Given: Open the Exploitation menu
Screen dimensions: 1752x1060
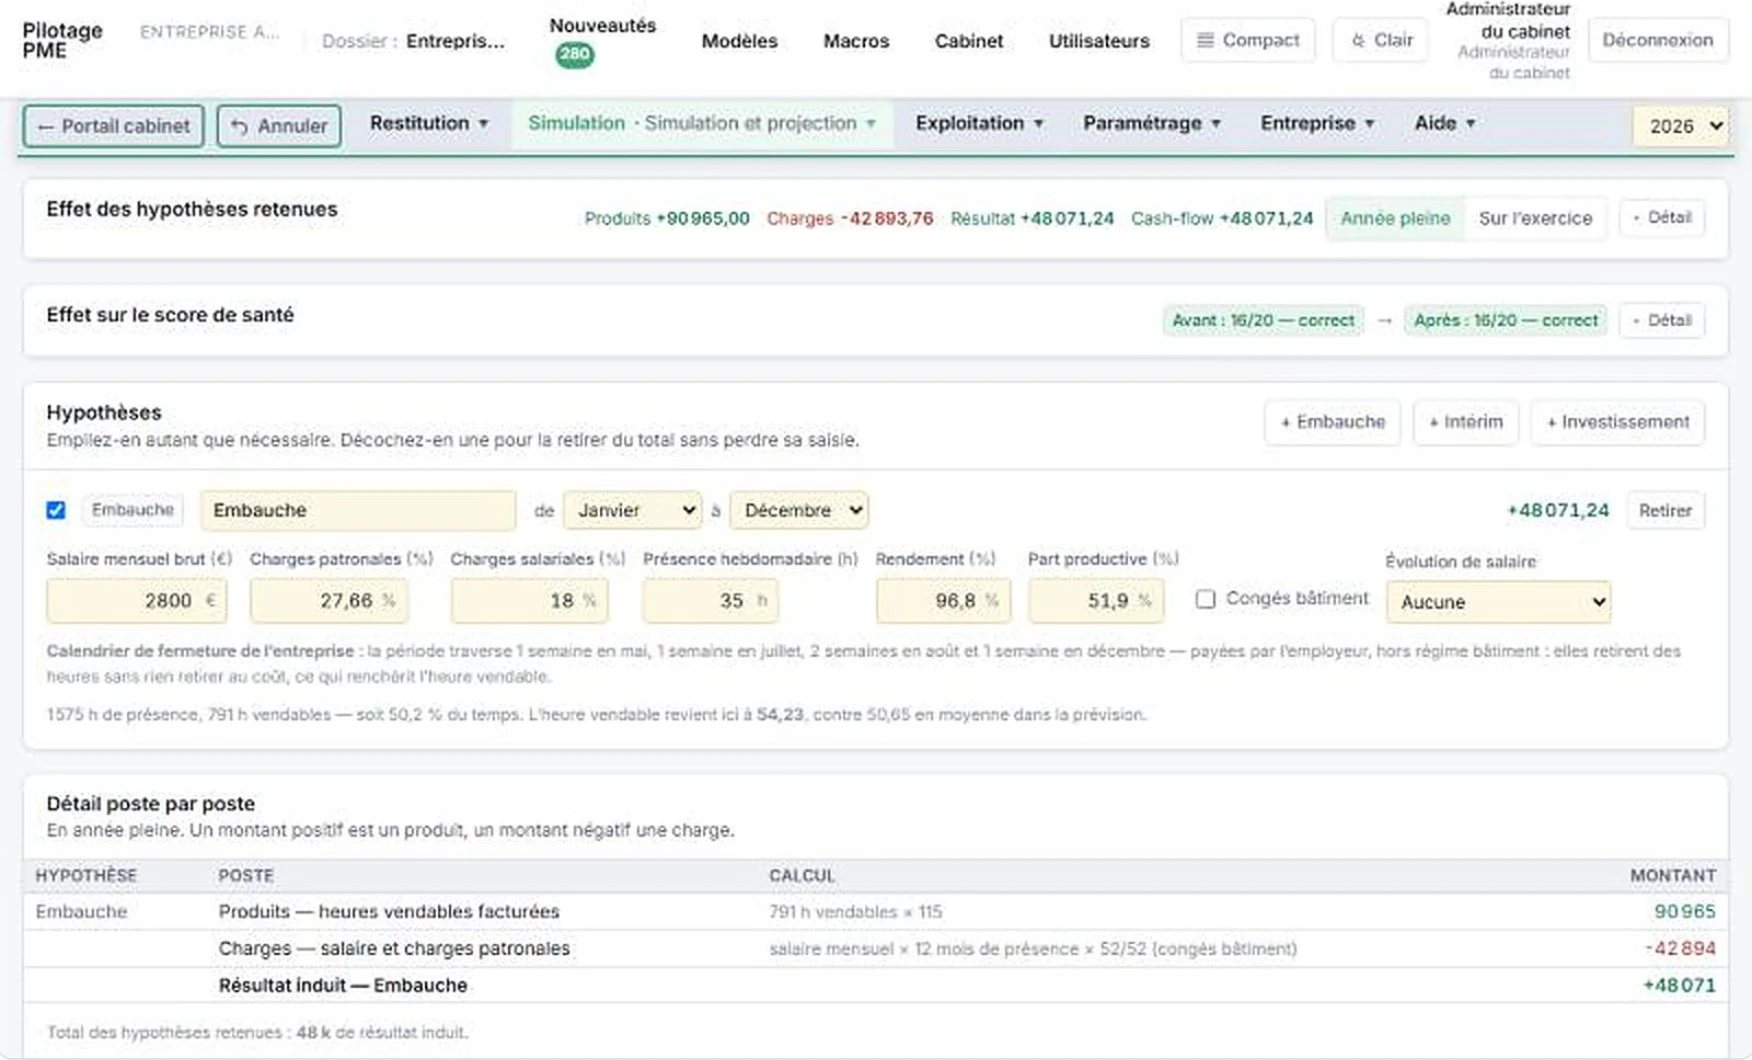Looking at the screenshot, I should 979,123.
